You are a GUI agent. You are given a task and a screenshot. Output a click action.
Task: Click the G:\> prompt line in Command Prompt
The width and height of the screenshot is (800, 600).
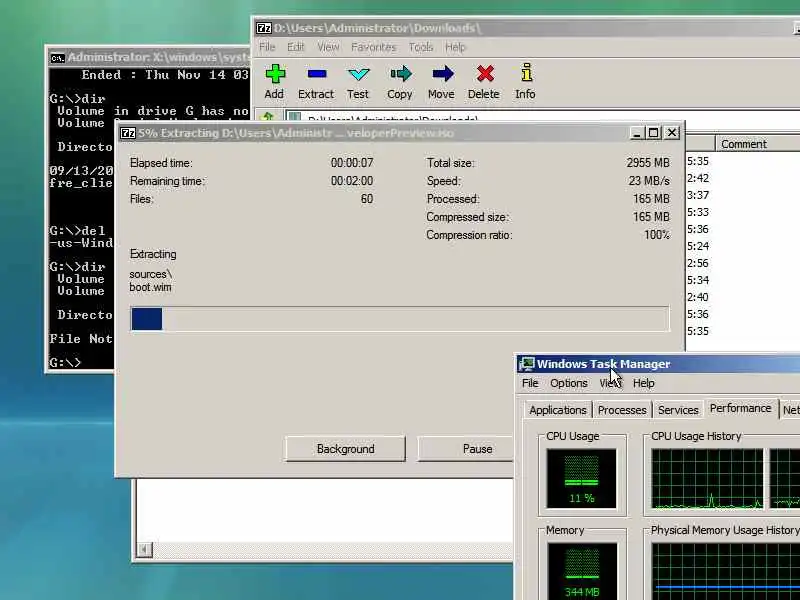[x=65, y=363]
